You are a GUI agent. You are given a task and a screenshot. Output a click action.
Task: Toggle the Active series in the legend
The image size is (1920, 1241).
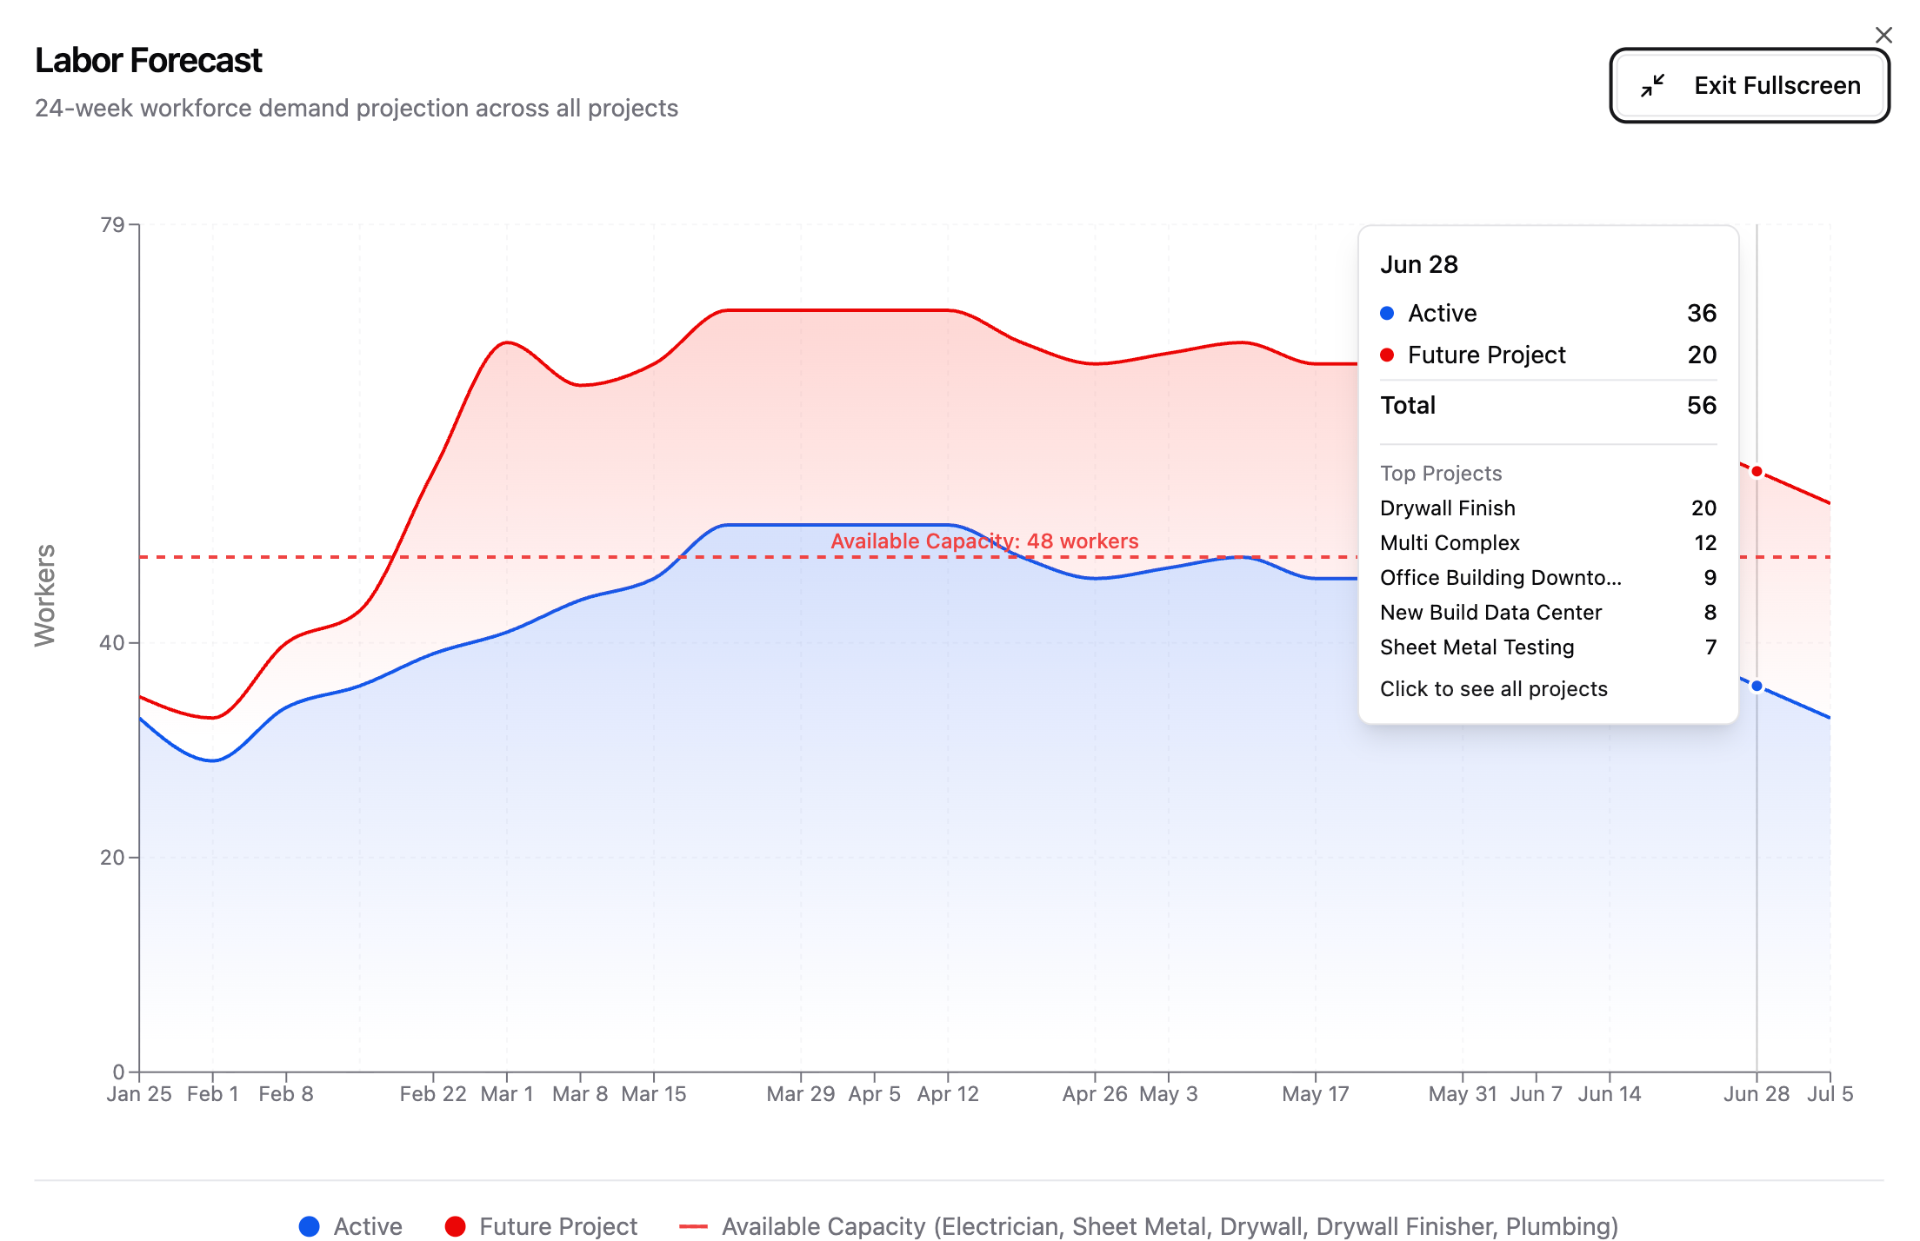click(351, 1226)
